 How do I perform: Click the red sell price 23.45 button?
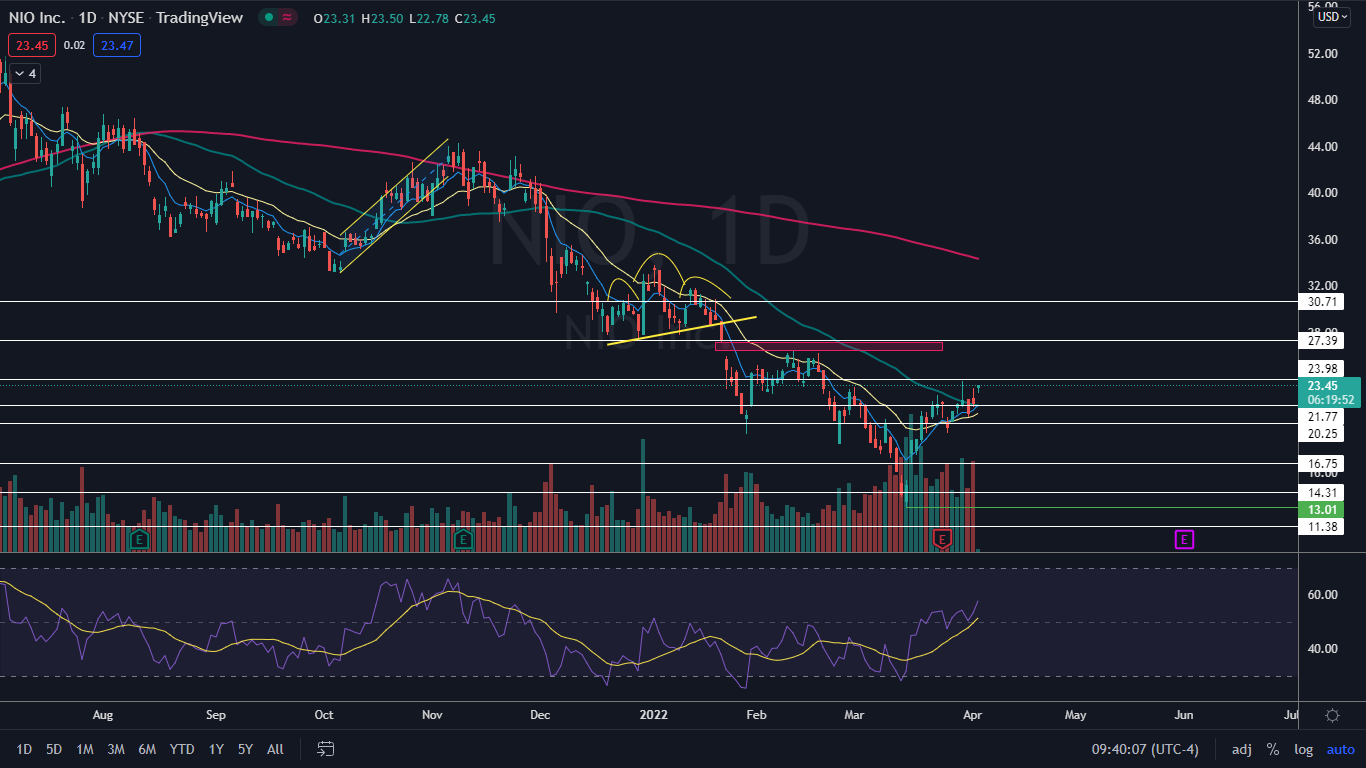31,45
